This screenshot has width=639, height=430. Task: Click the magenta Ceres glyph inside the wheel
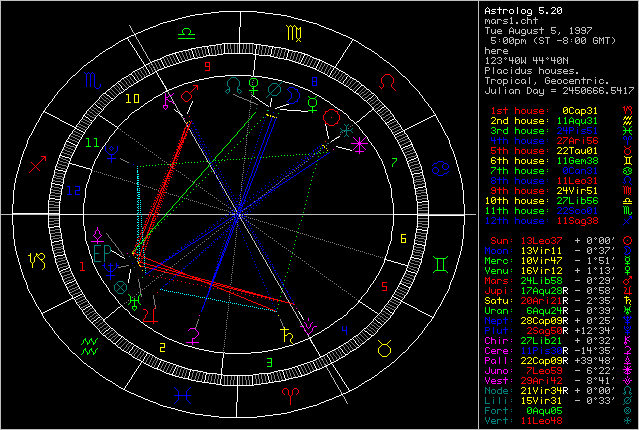(x=193, y=337)
